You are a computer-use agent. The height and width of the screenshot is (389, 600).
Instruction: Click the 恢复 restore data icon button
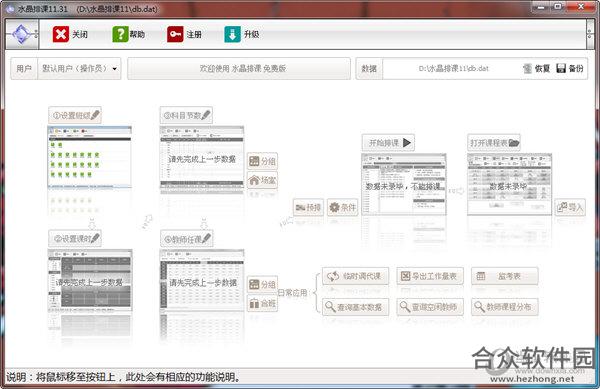(x=536, y=68)
